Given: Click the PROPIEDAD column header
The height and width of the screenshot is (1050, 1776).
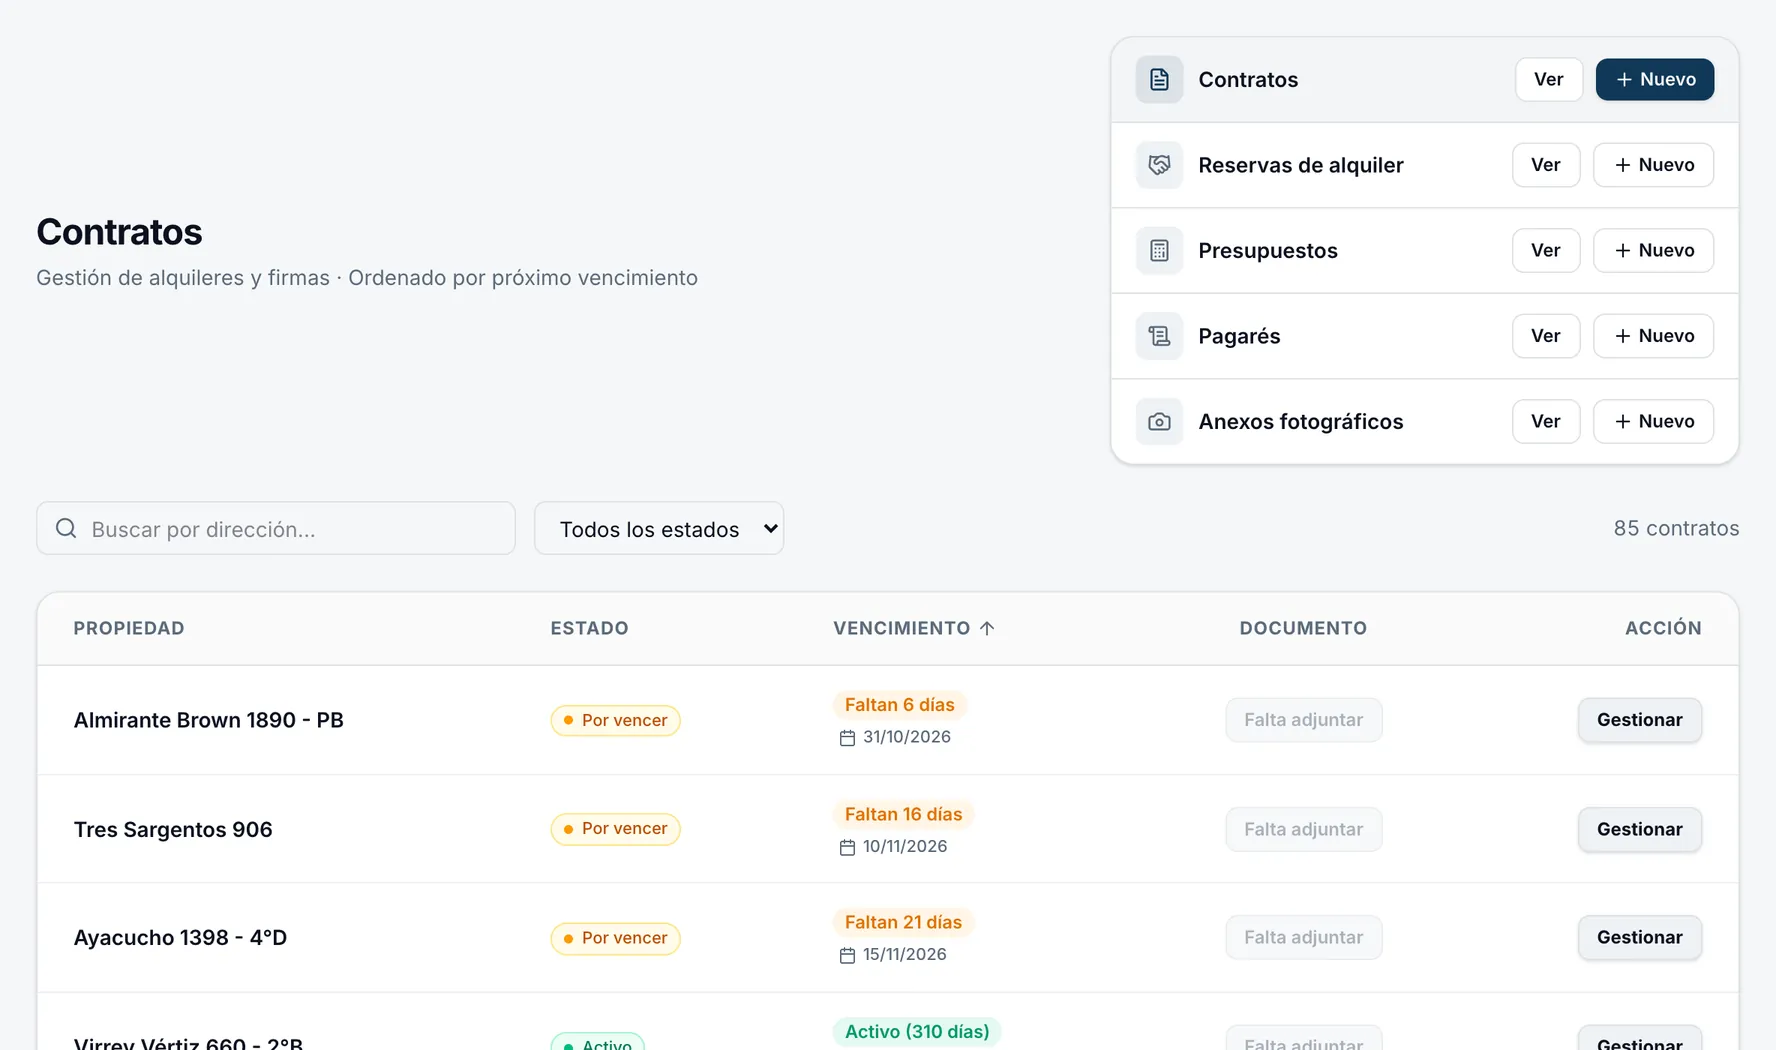Looking at the screenshot, I should (x=129, y=628).
